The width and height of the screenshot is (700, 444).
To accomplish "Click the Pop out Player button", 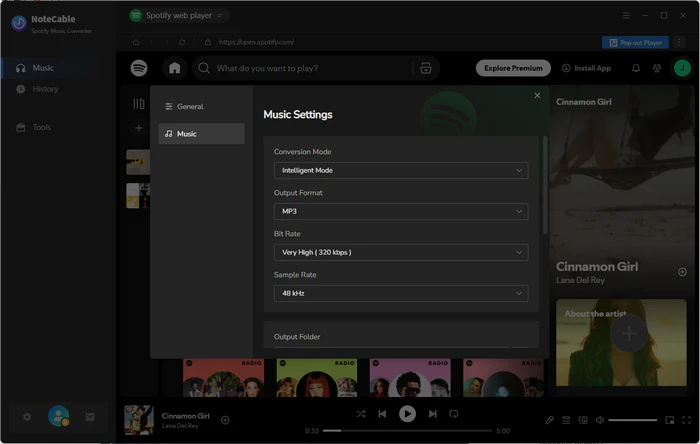I will [635, 42].
